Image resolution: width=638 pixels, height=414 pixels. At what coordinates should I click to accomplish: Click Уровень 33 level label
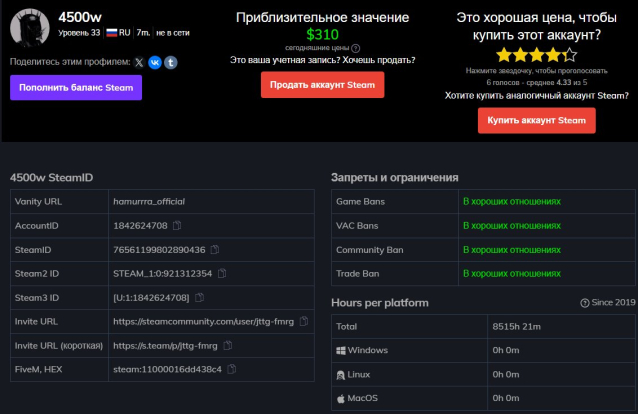(x=79, y=33)
